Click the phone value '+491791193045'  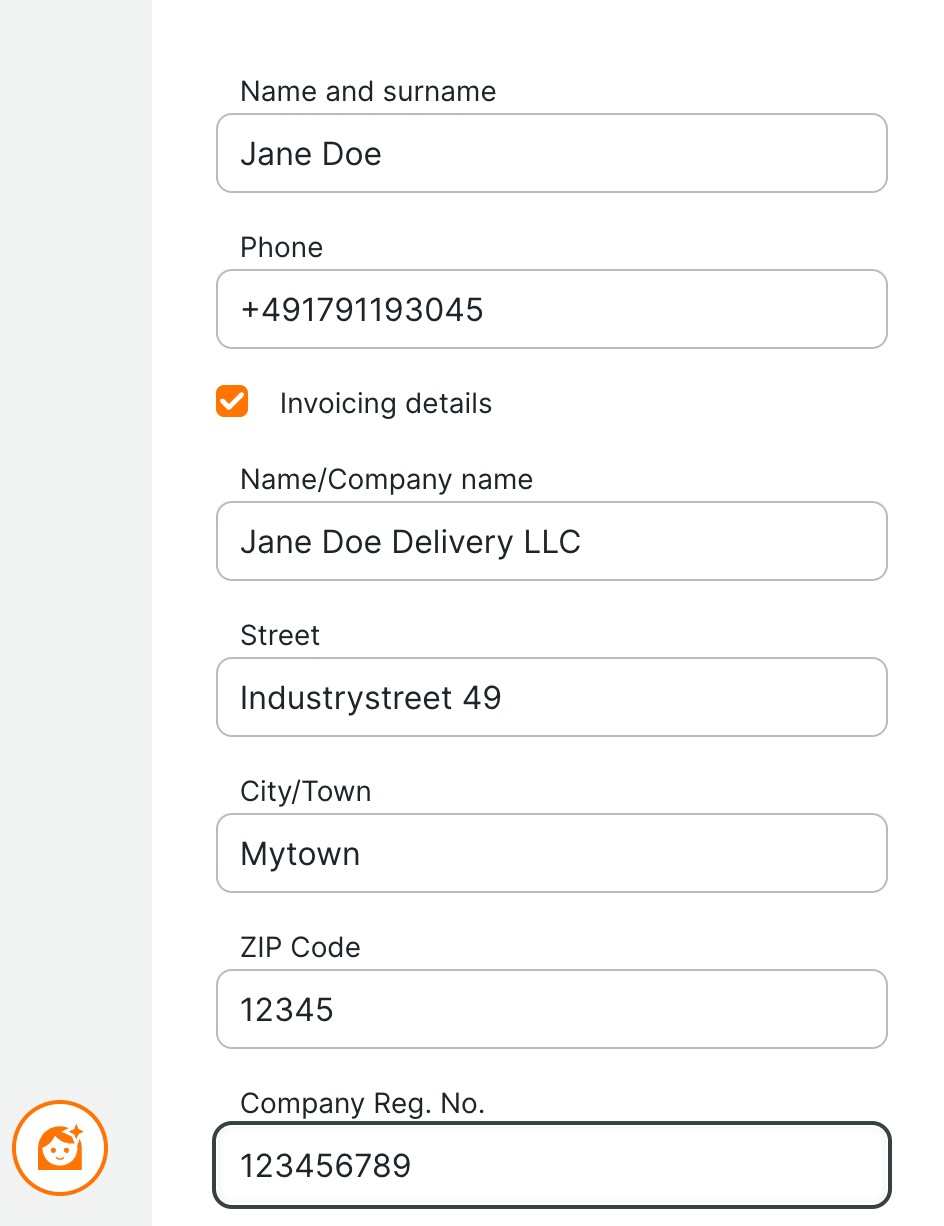tap(362, 310)
